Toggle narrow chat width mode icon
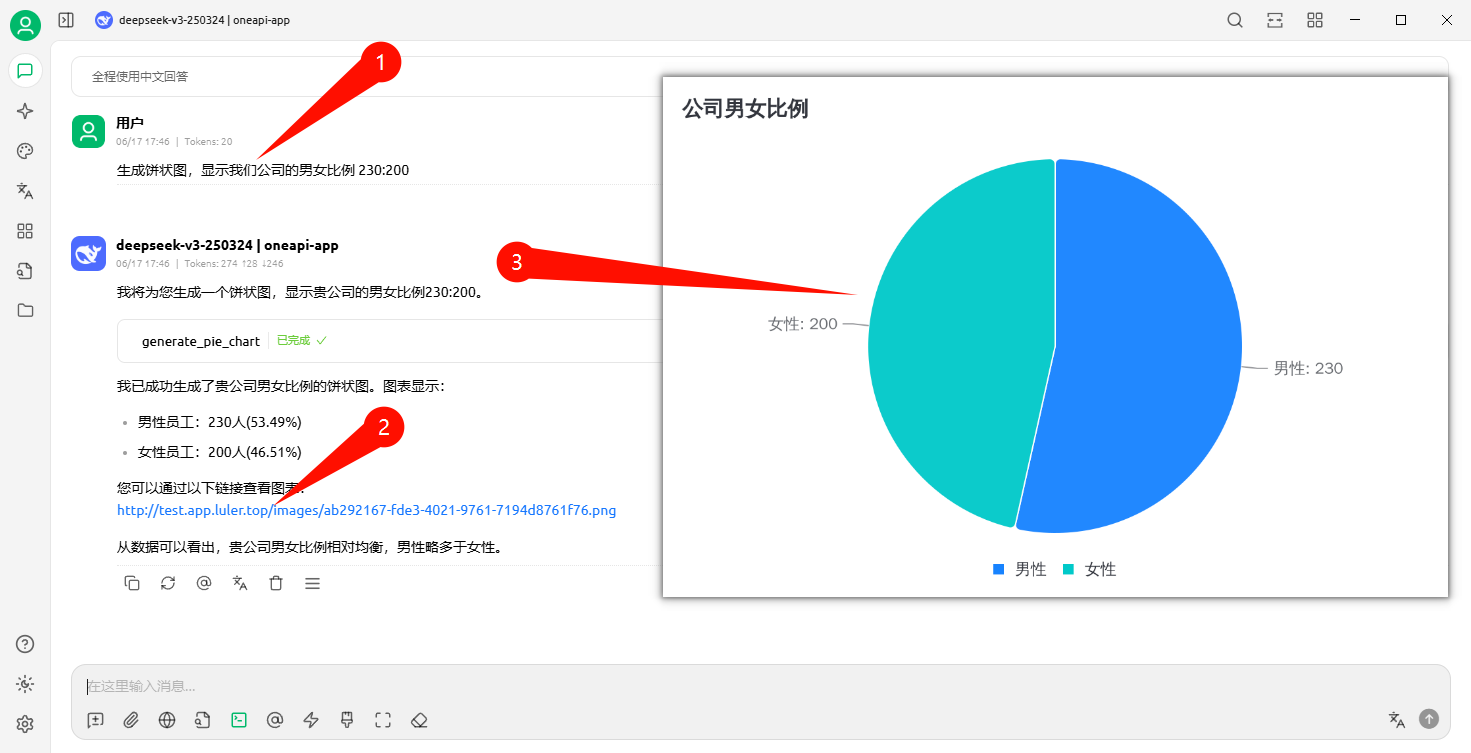Screen dimensions: 1471x753 (1275, 20)
